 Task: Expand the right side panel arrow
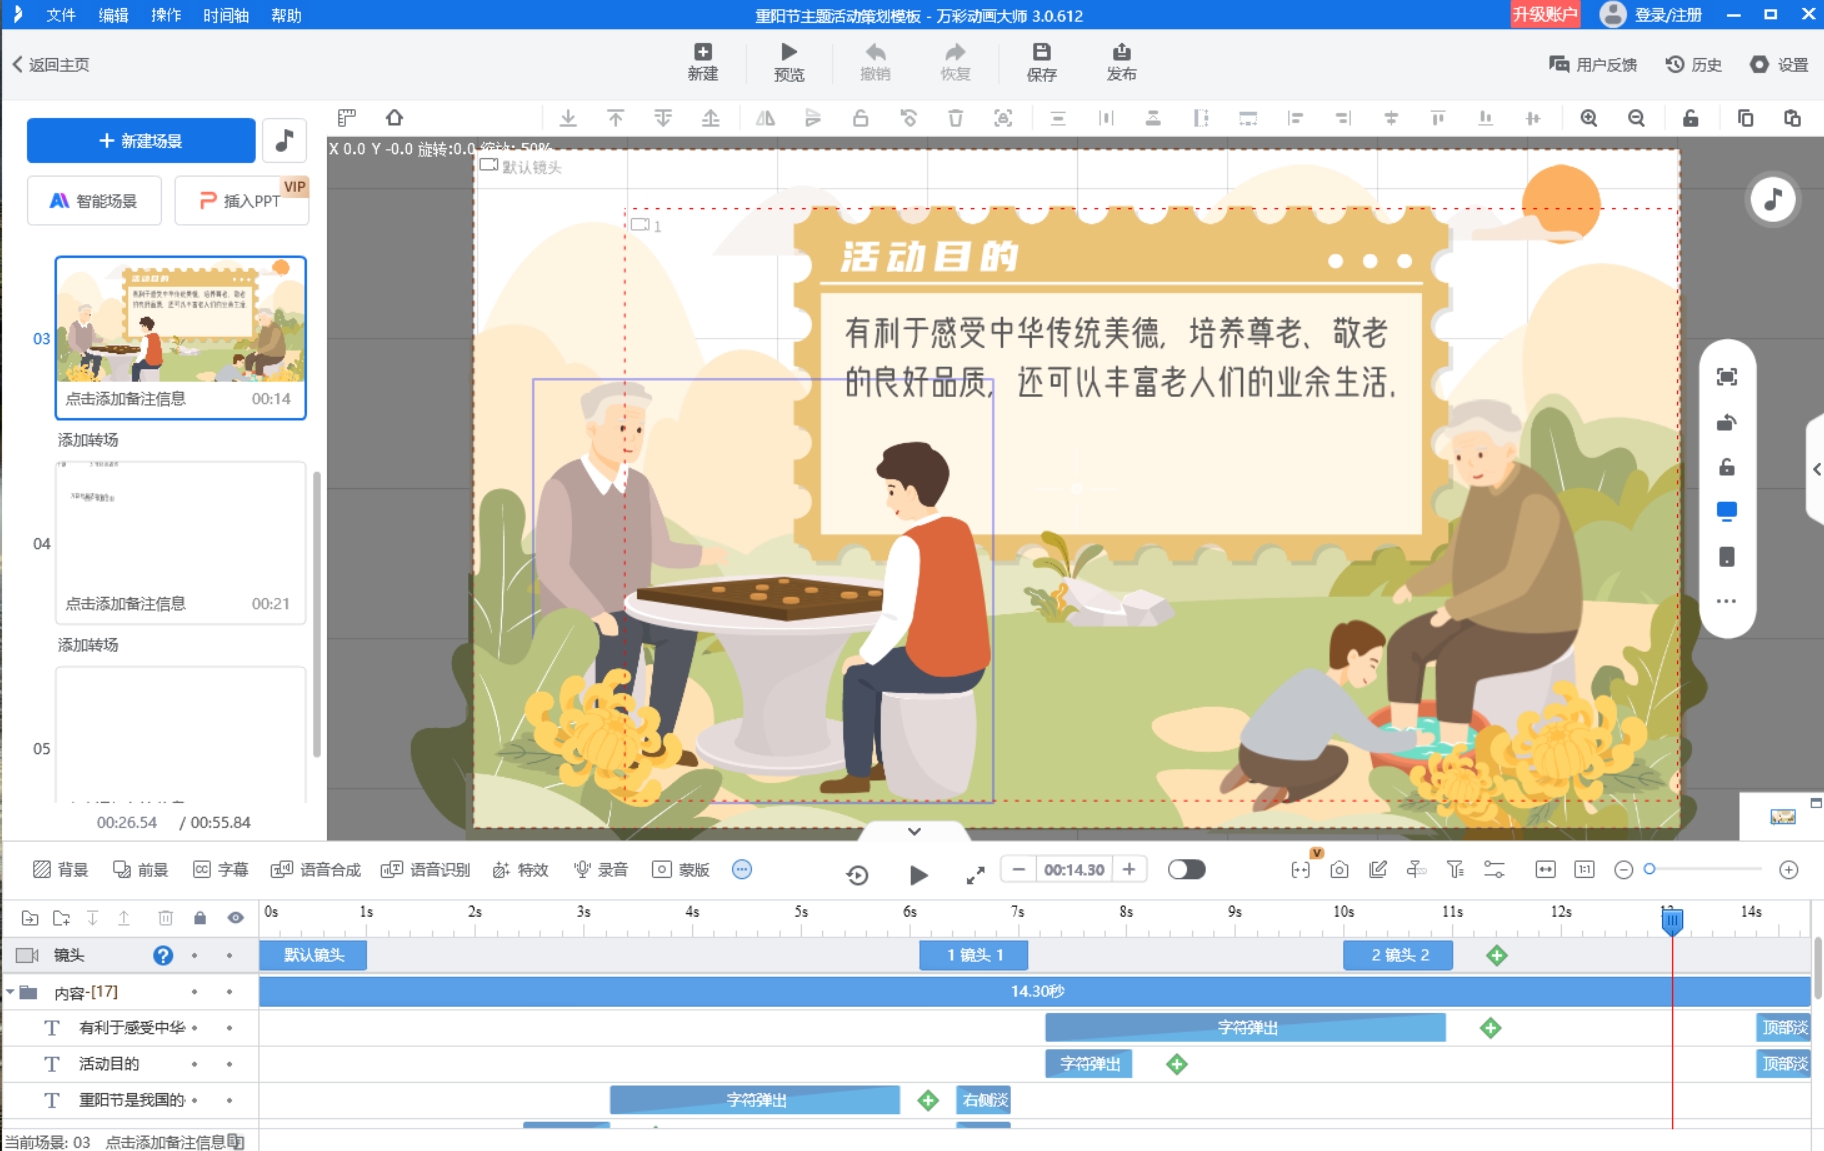coord(1816,469)
